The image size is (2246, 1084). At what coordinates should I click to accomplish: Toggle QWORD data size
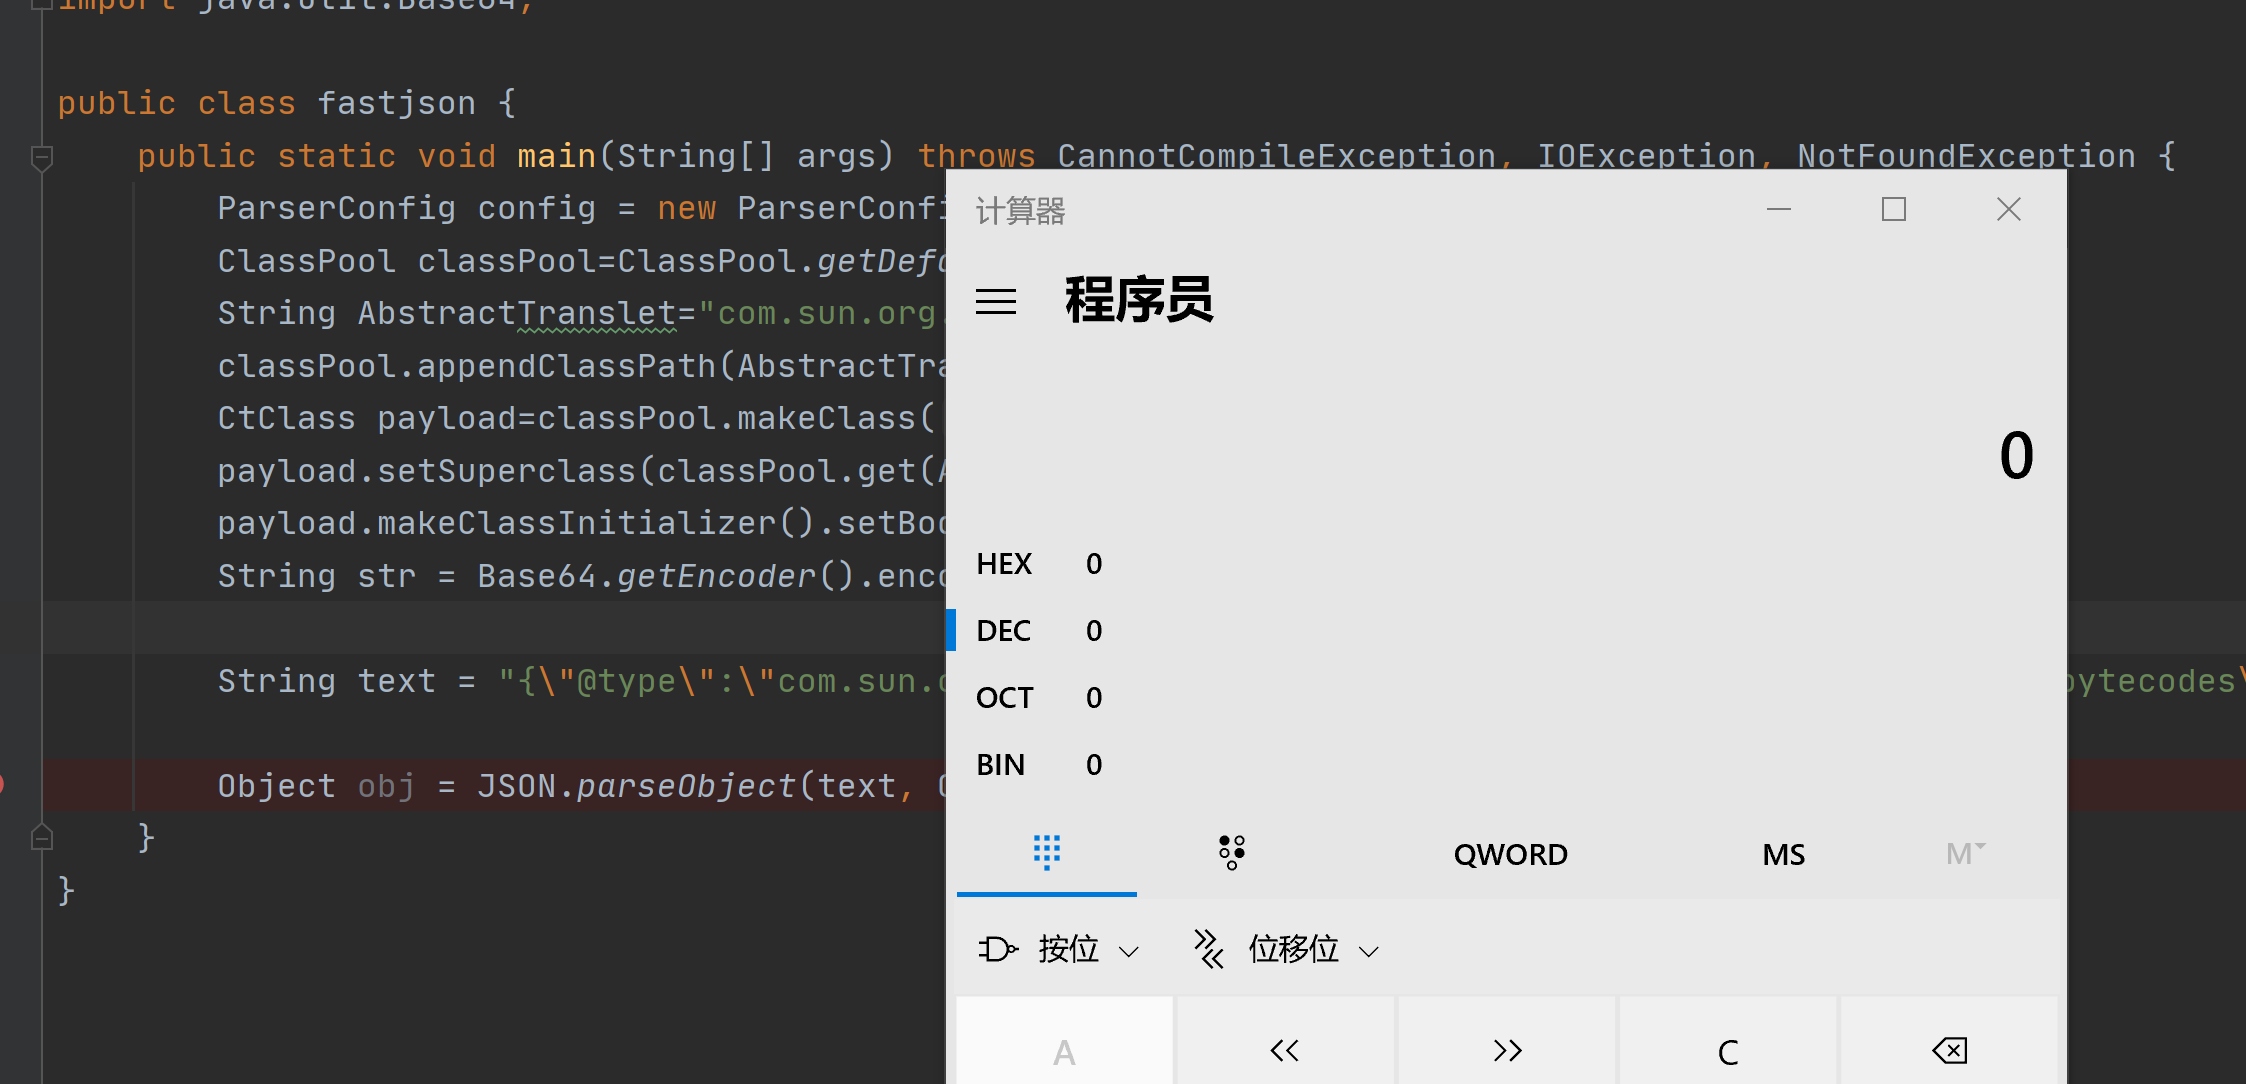click(1510, 855)
